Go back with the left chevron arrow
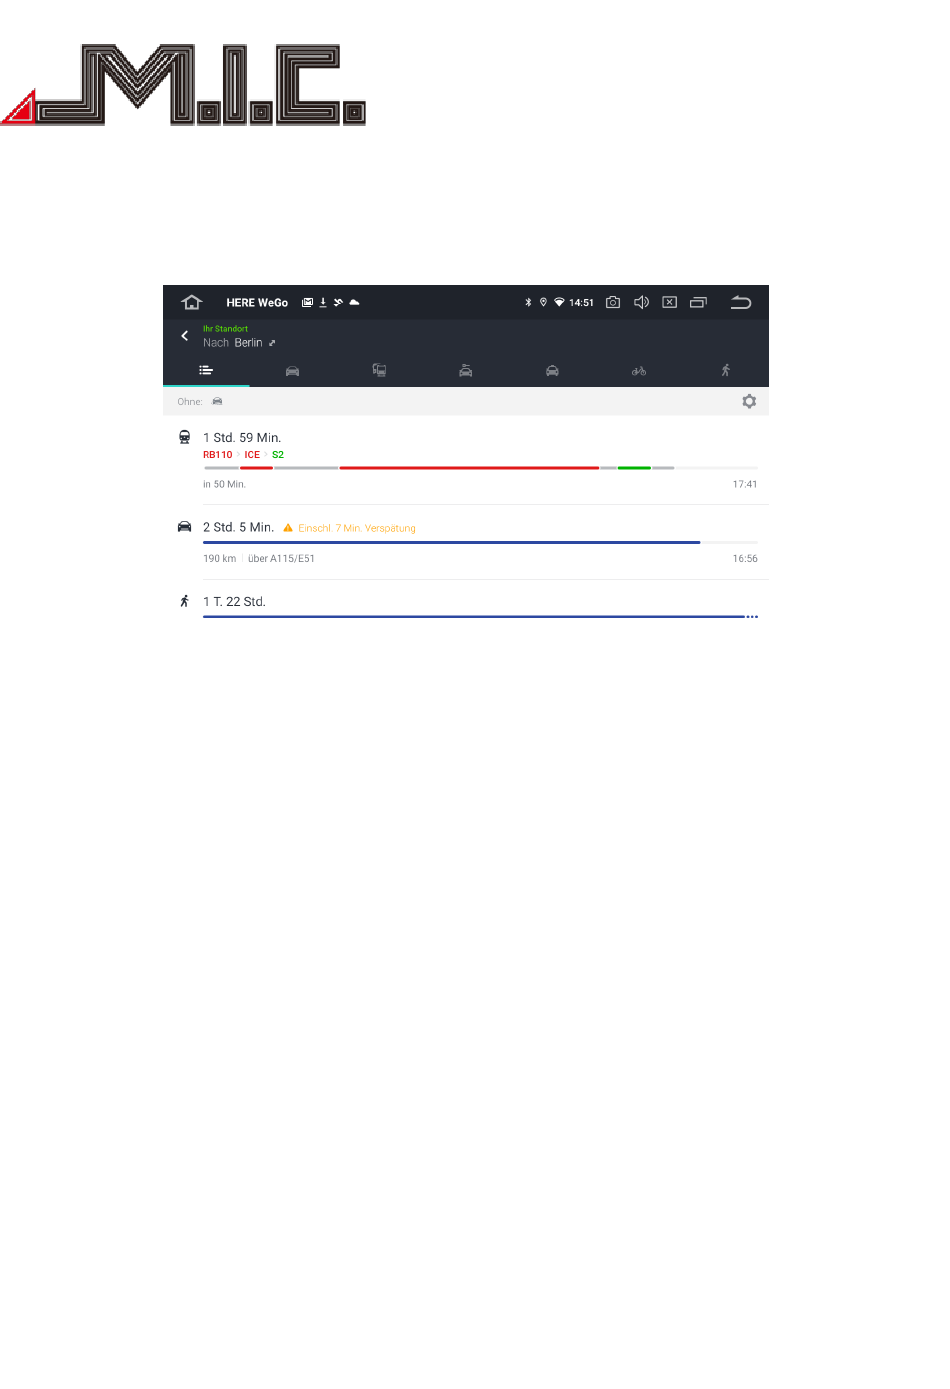Screen dimensions: 950x1389 184,336
